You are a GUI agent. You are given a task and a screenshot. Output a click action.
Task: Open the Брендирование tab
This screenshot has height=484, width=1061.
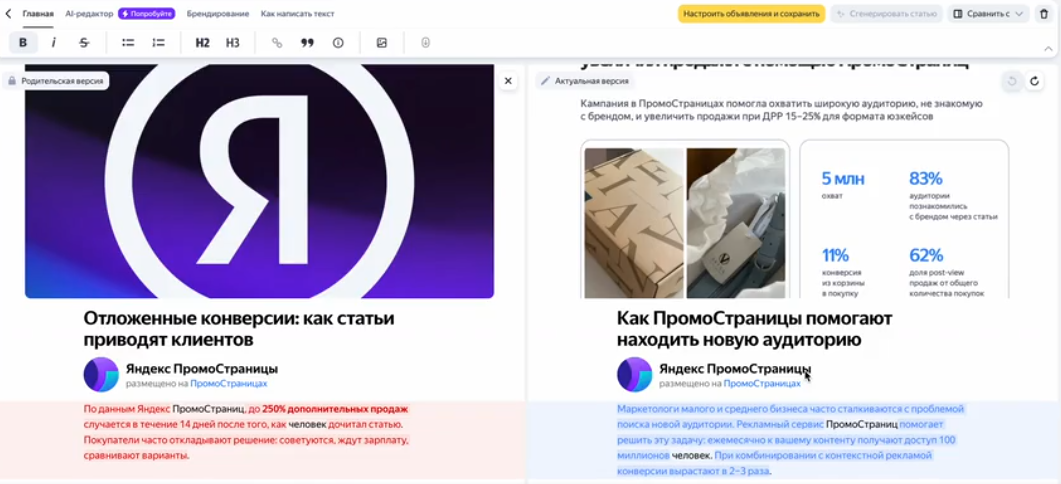218,14
